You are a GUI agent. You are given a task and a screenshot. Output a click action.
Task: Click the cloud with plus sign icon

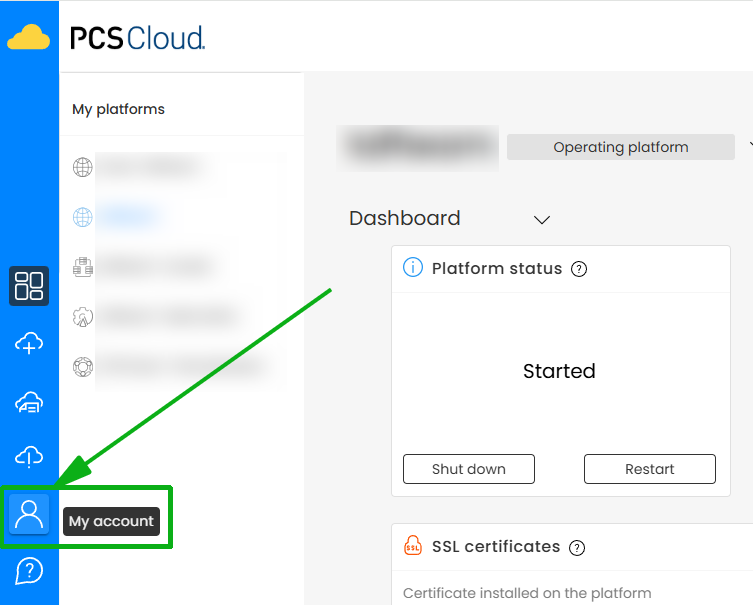pyautogui.click(x=29, y=343)
